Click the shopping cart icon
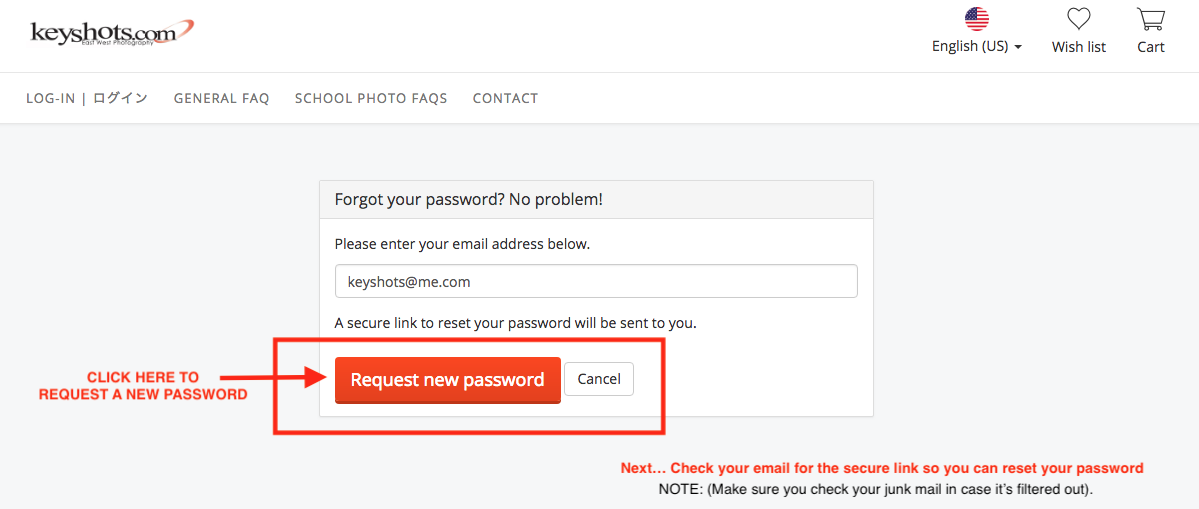The image size is (1199, 509). (1150, 18)
